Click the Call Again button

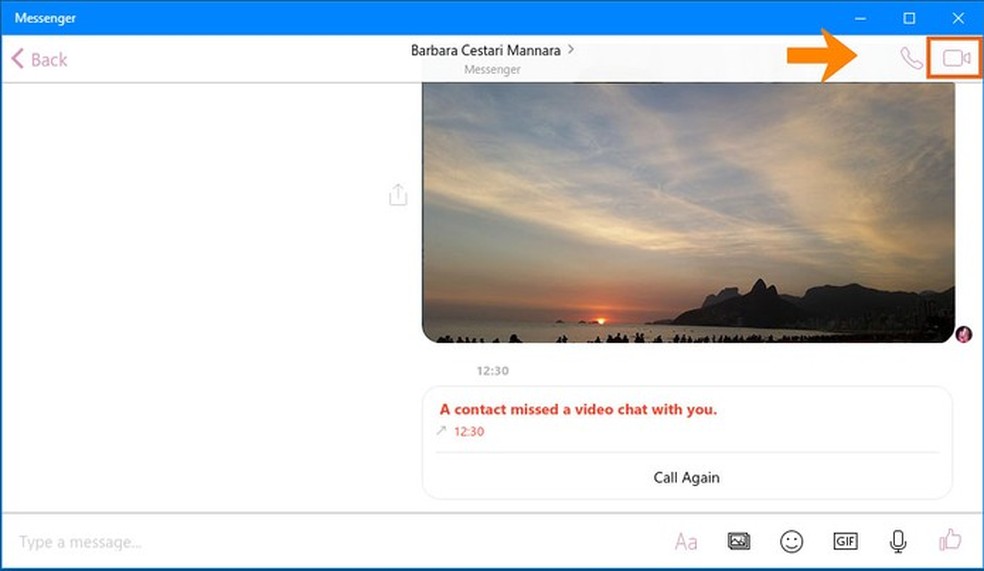(x=687, y=478)
